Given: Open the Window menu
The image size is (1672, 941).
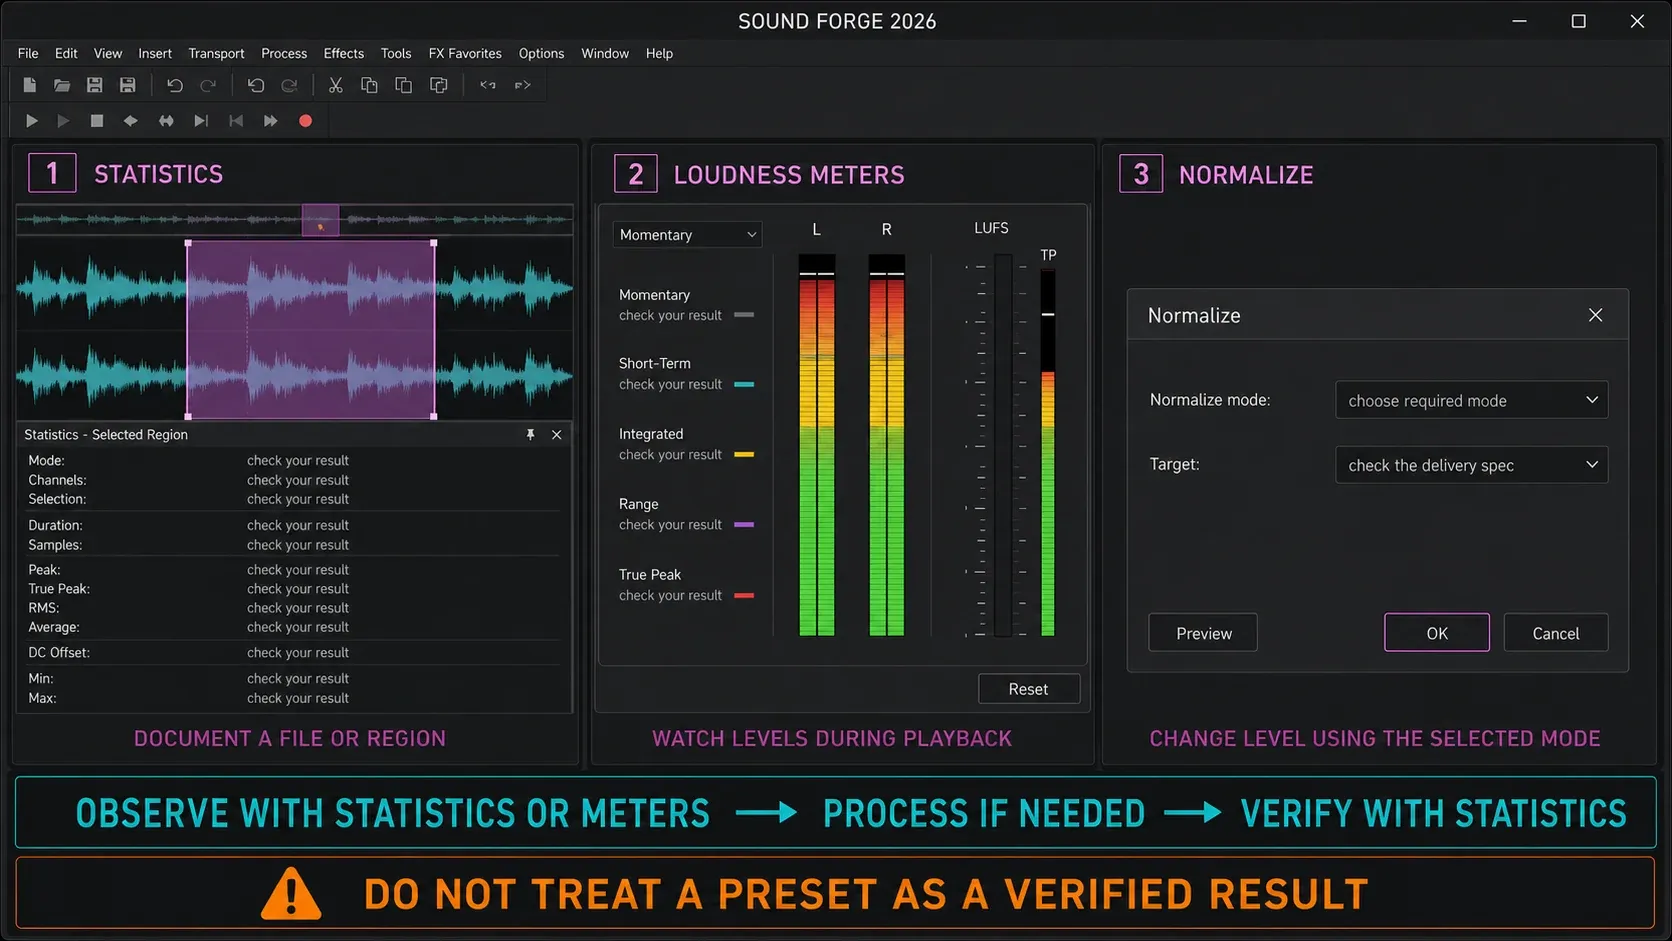Looking at the screenshot, I should click(605, 53).
